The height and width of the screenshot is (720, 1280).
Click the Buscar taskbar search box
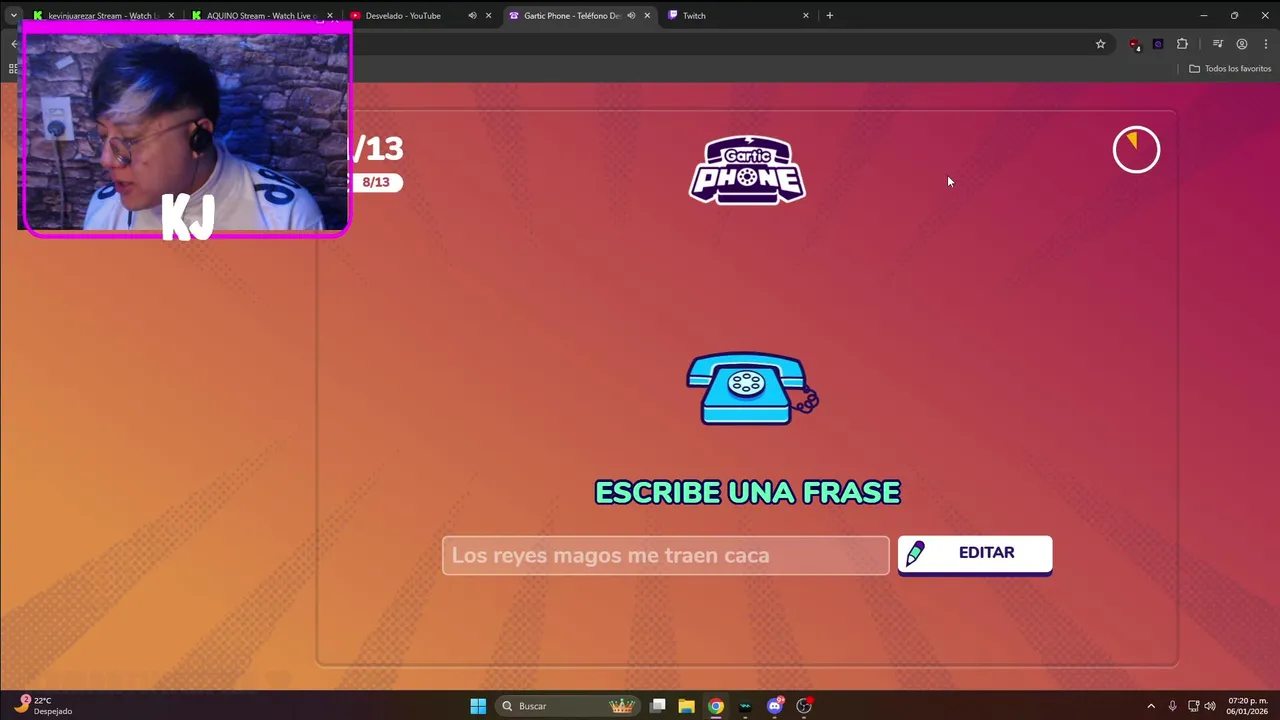pyautogui.click(x=567, y=706)
